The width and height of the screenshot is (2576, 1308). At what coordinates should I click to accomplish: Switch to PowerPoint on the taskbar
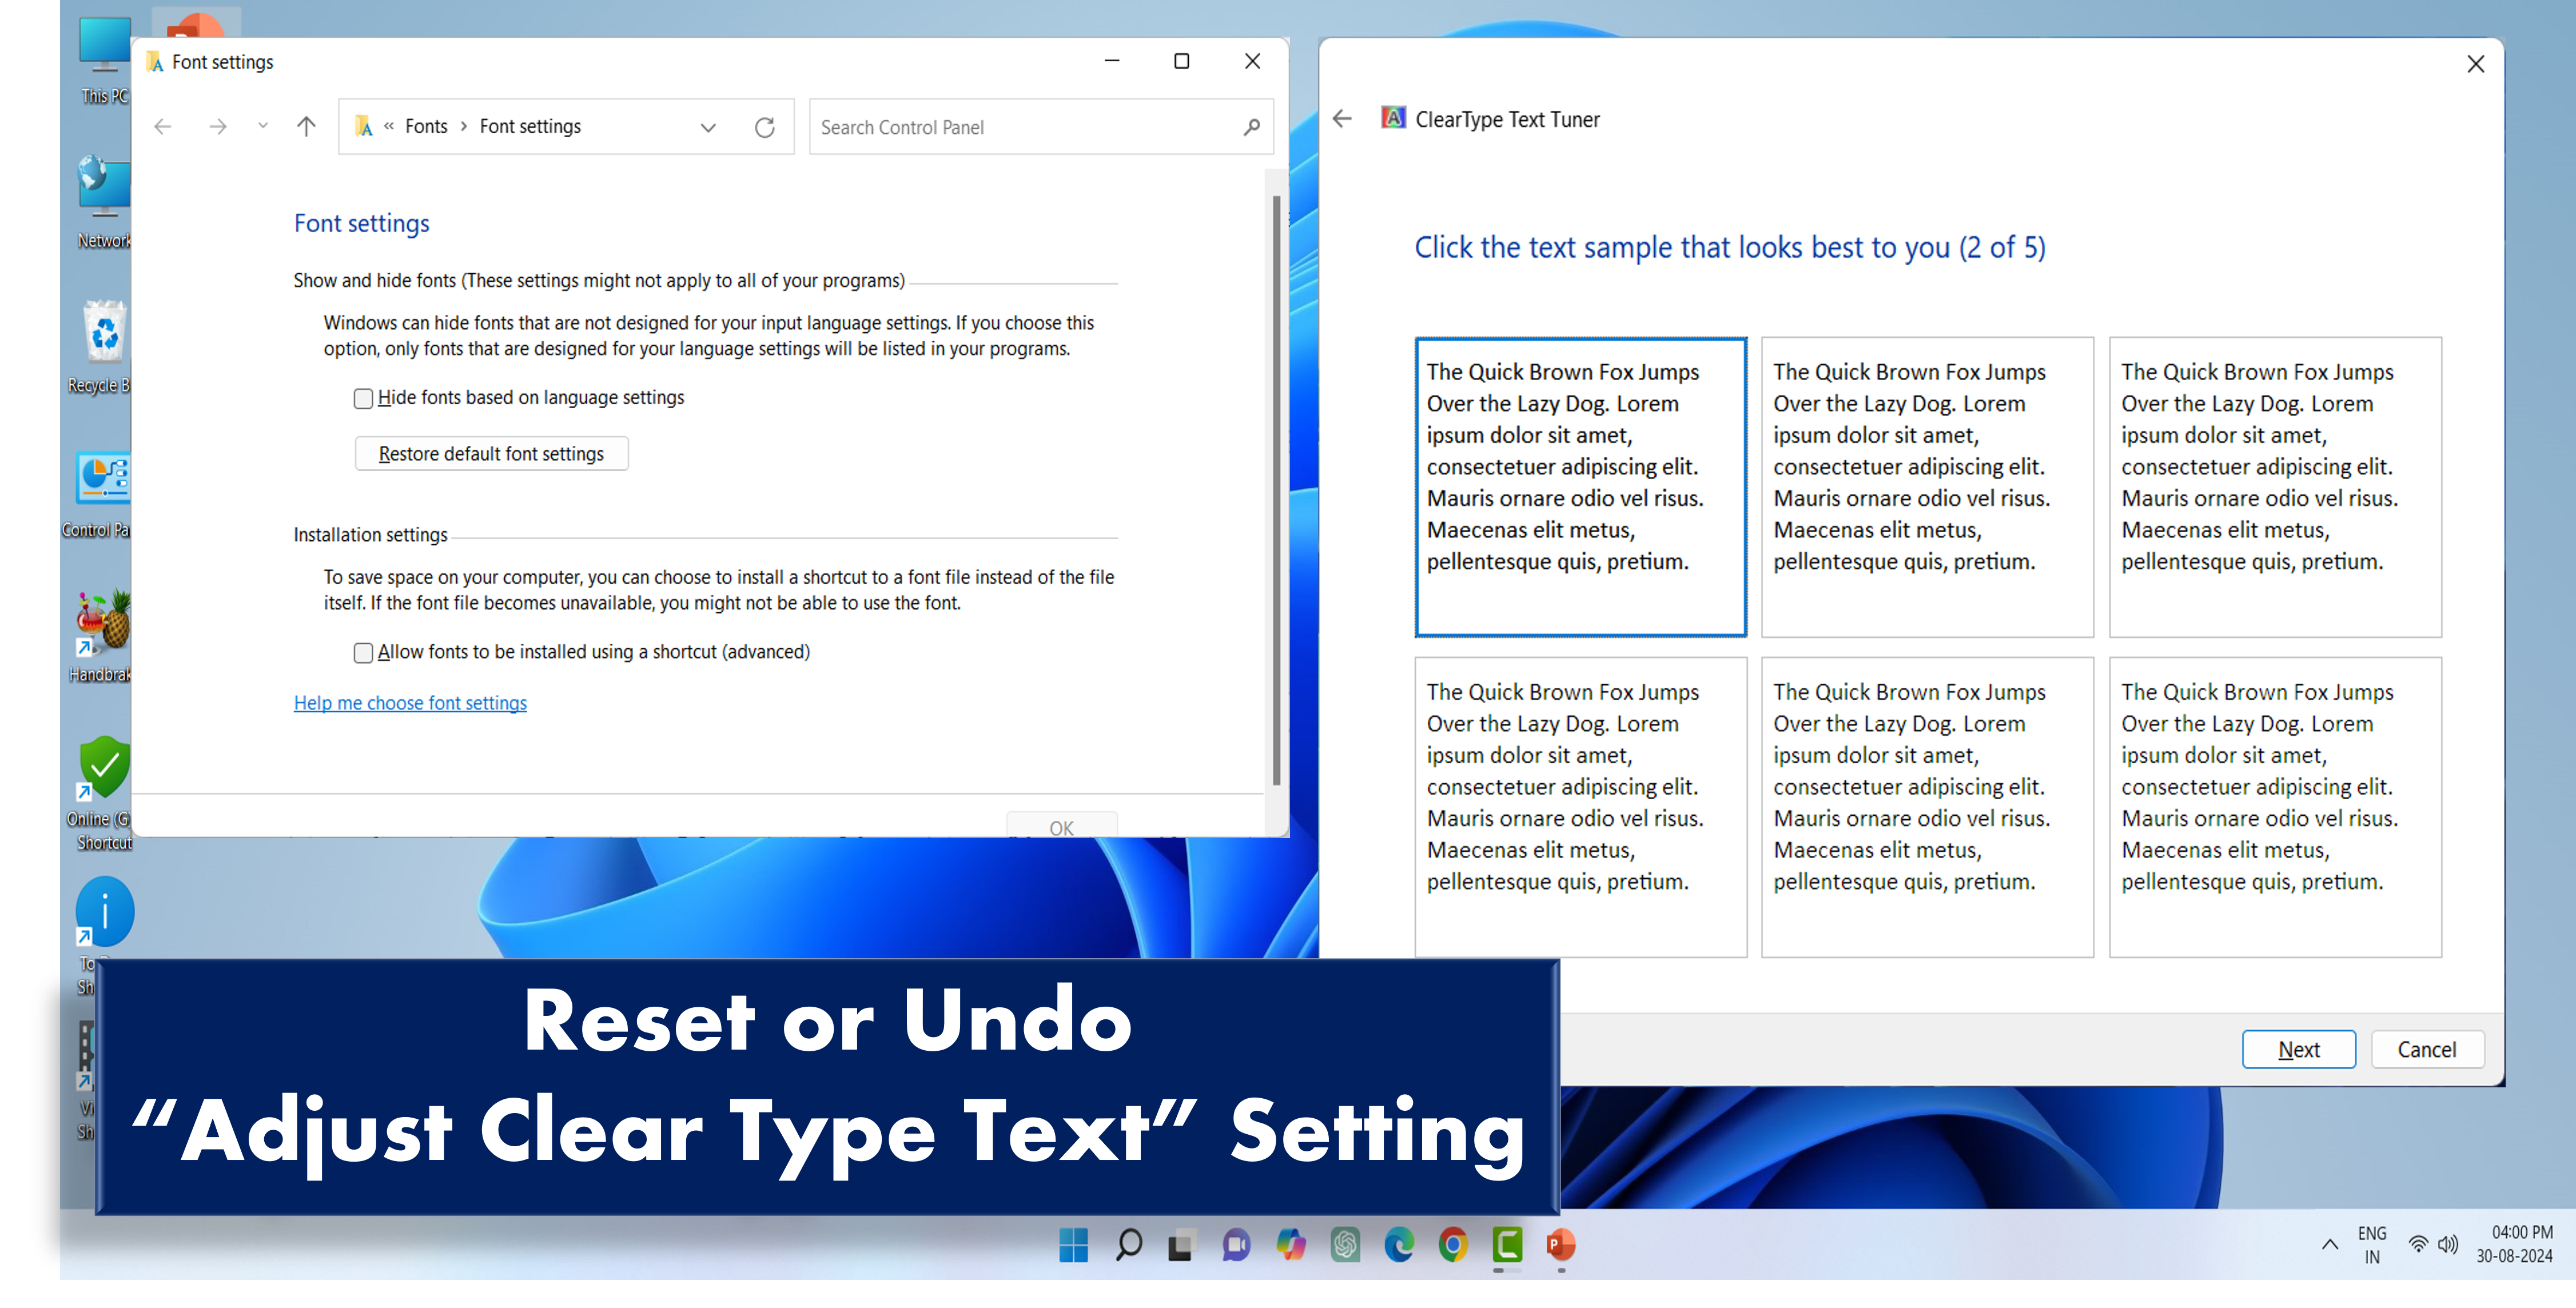(x=1561, y=1245)
